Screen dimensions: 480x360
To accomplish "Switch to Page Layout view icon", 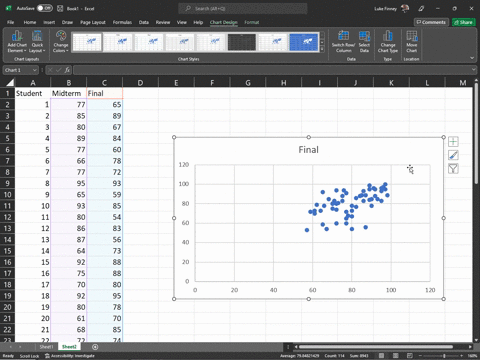I will (395, 356).
